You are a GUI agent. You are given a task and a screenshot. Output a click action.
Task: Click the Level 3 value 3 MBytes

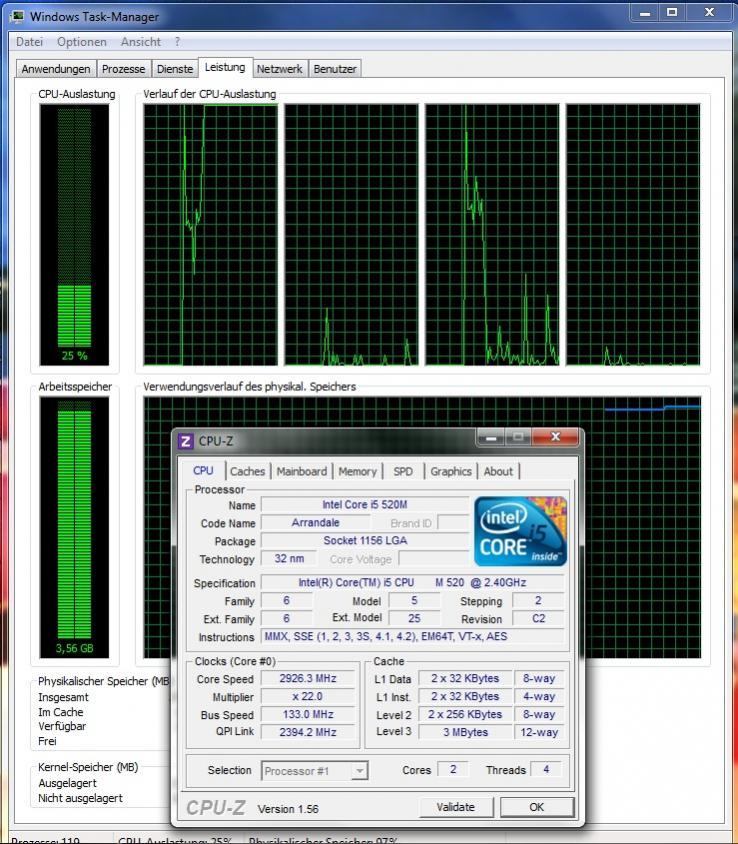[x=465, y=732]
